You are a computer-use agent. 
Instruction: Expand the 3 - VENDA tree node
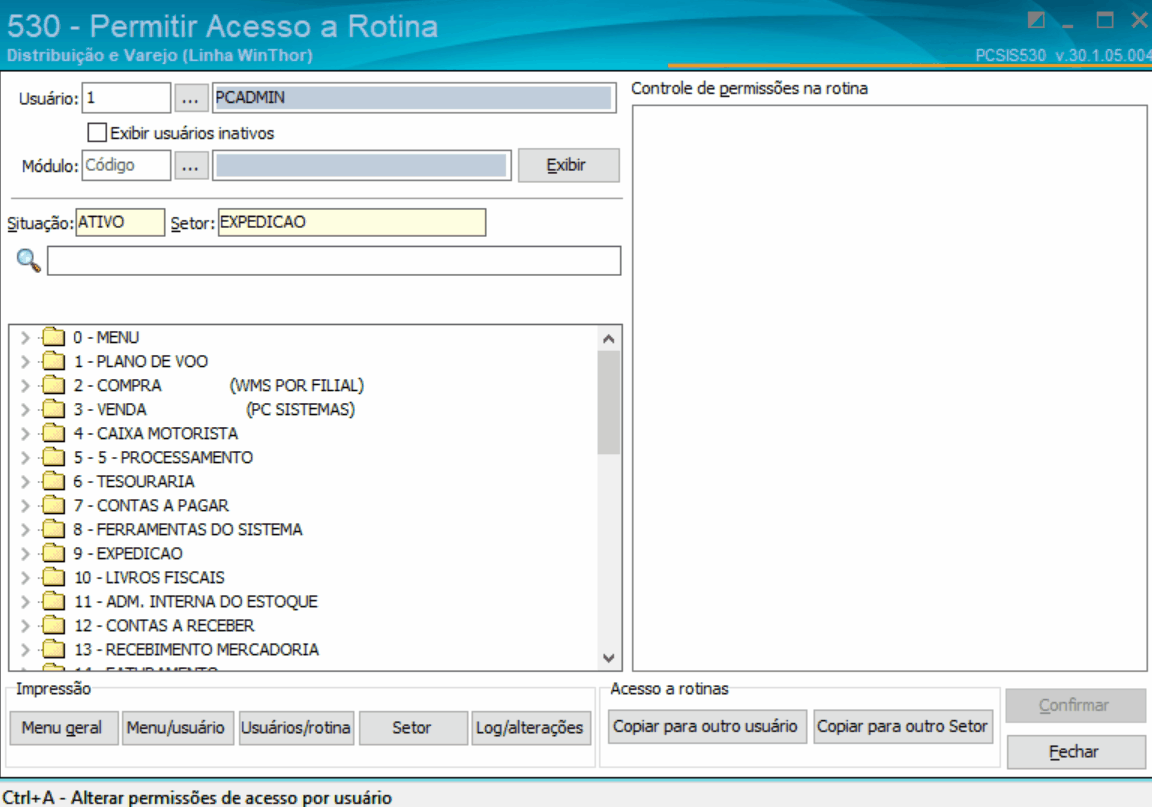click(25, 409)
